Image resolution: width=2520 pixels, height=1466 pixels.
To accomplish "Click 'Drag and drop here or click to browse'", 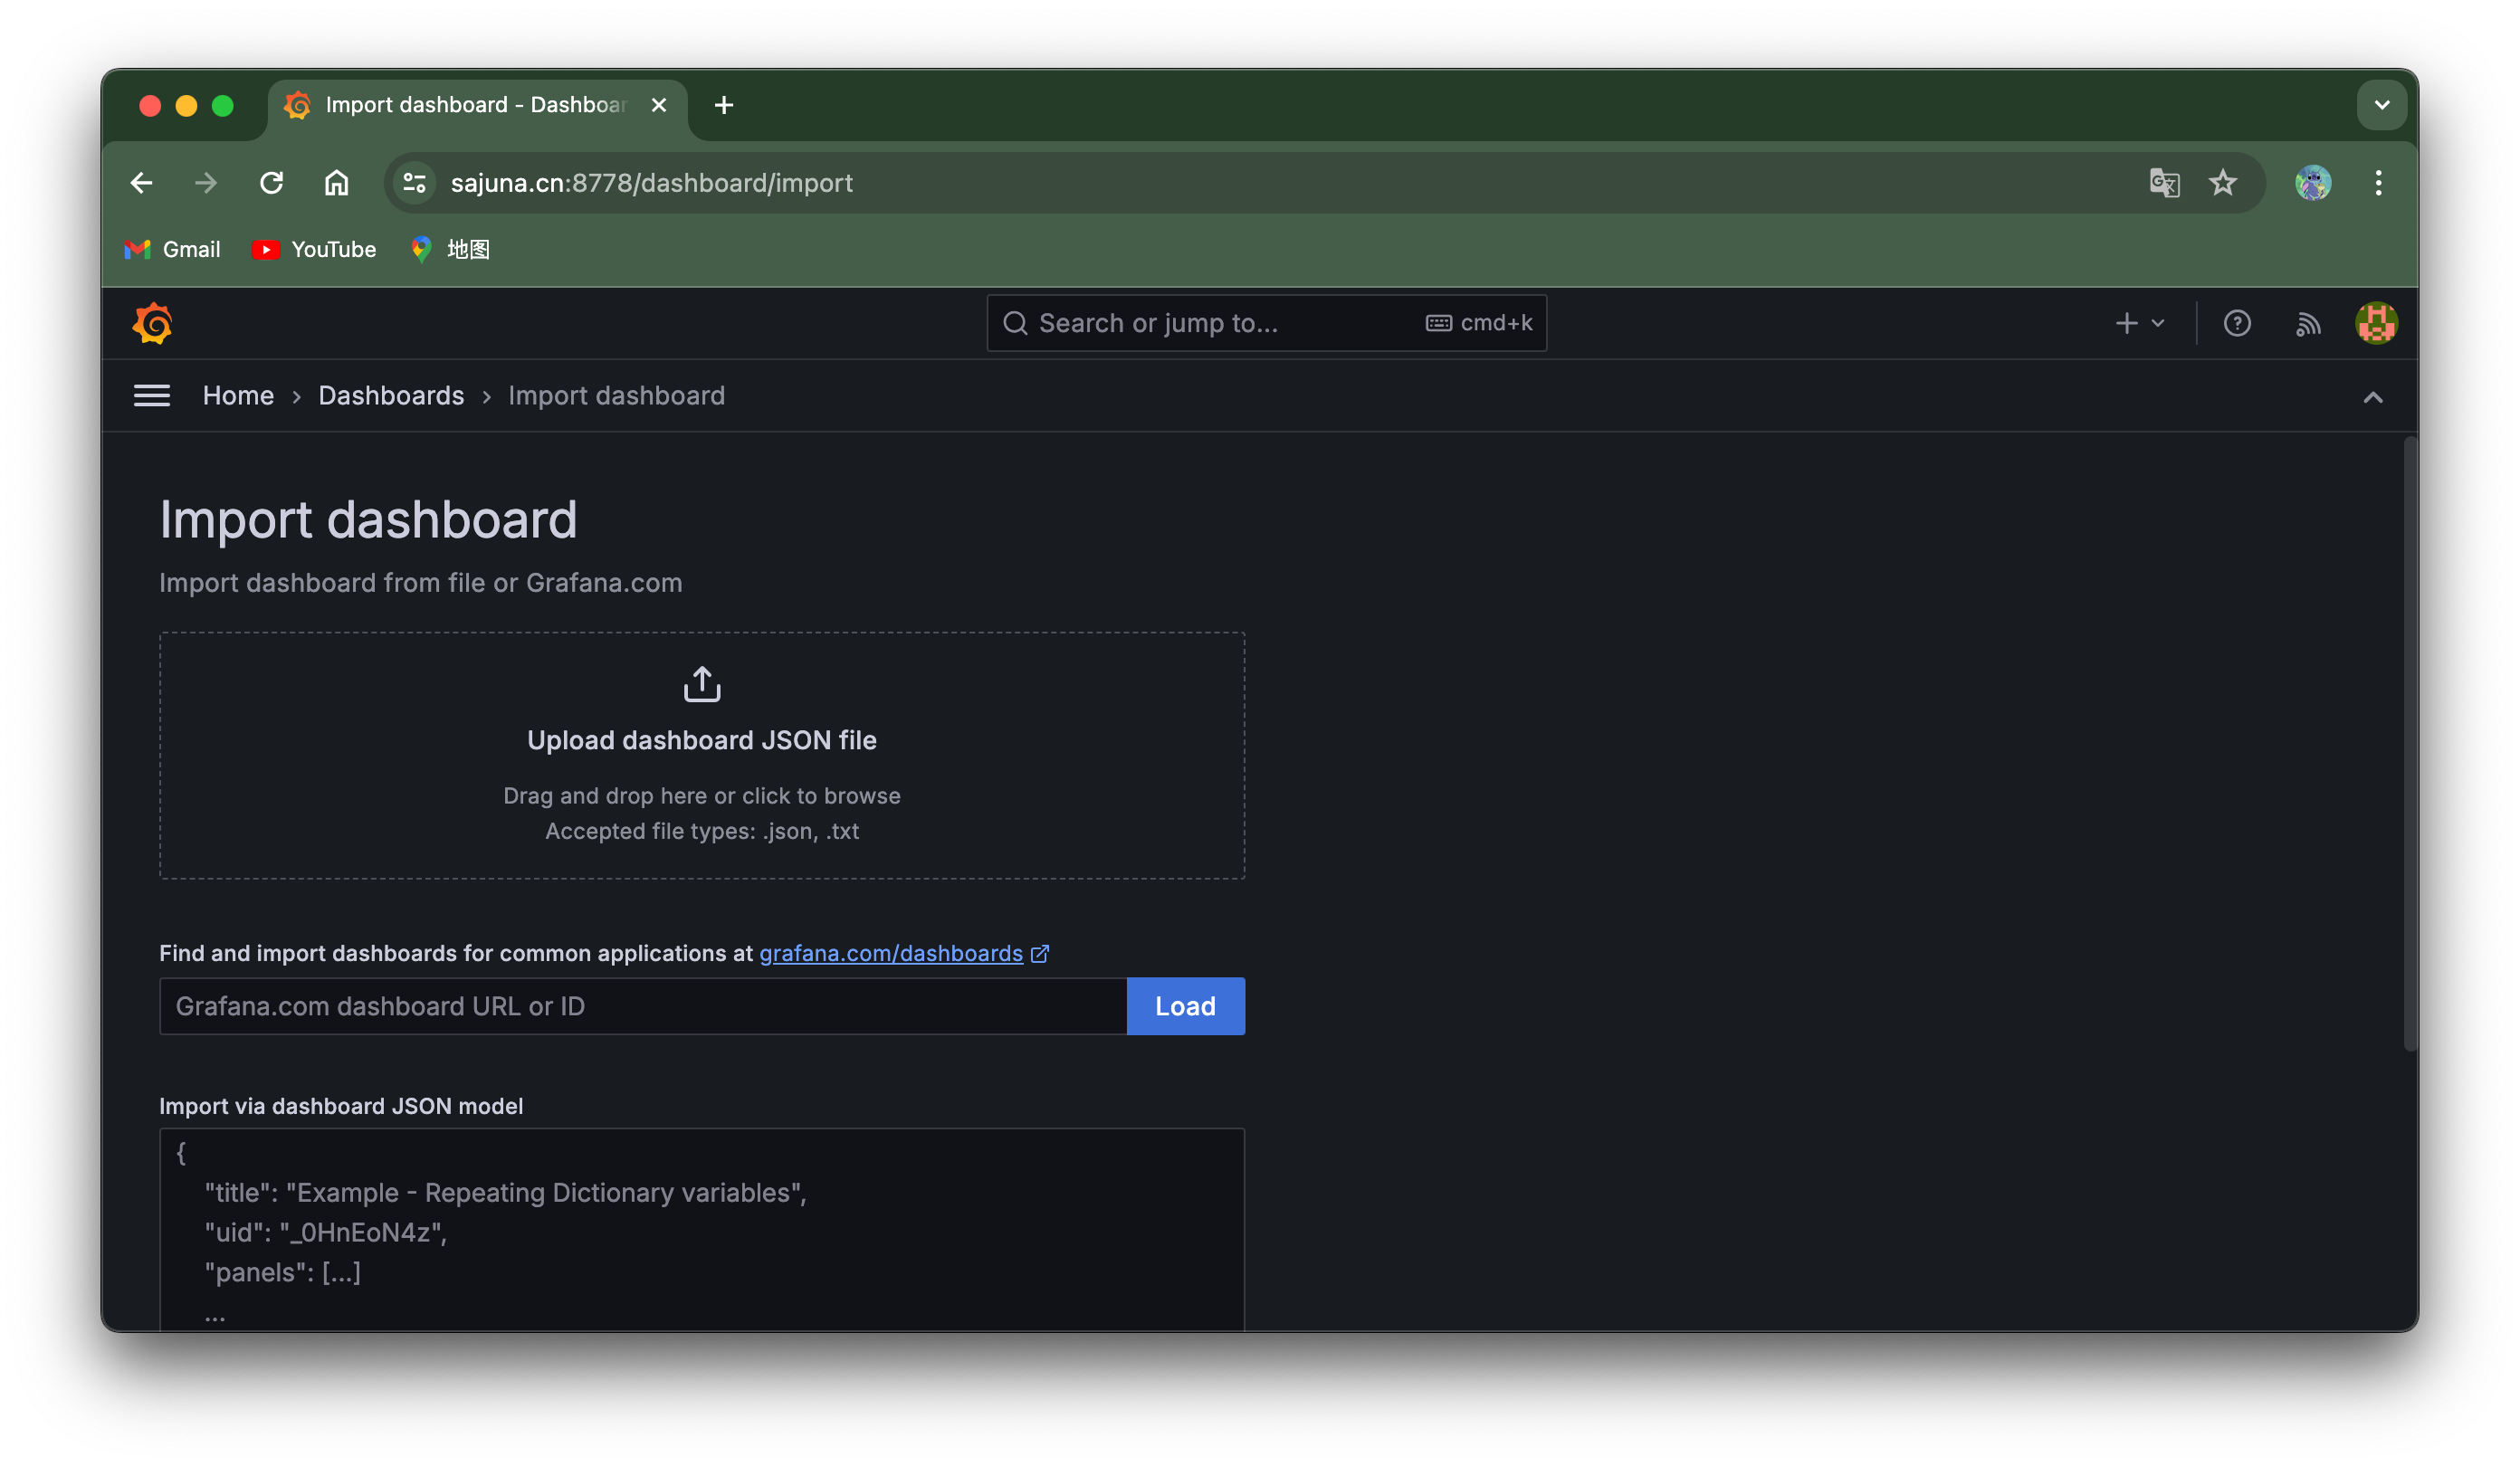I will [702, 796].
